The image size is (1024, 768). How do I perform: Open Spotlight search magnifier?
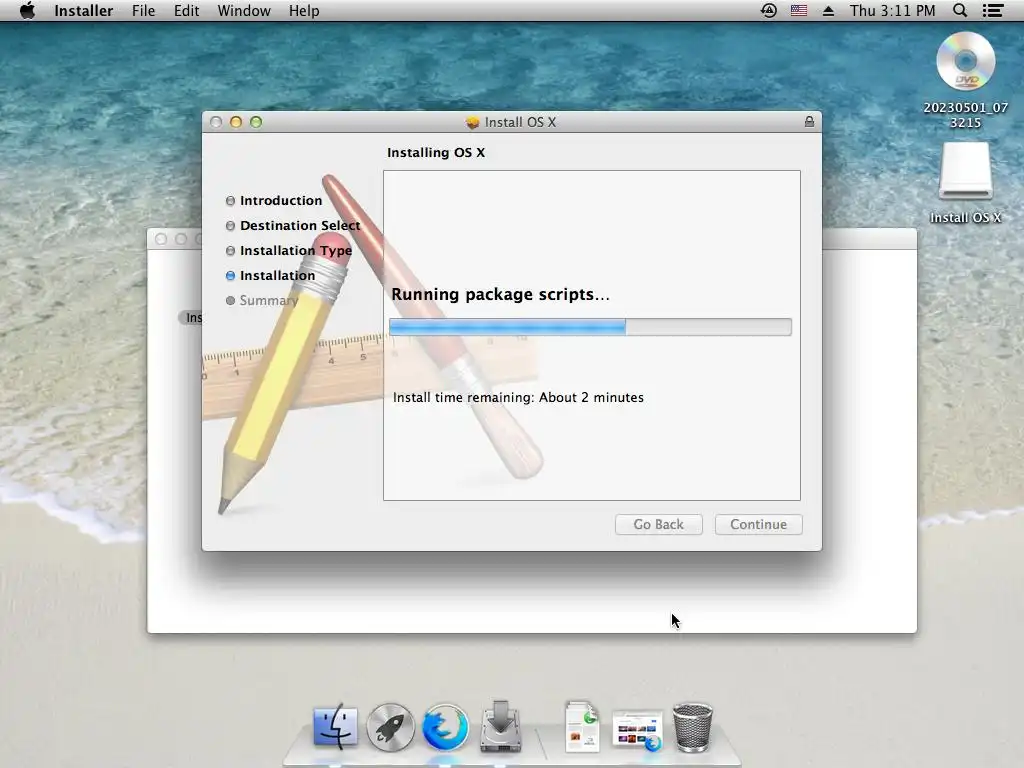(960, 10)
